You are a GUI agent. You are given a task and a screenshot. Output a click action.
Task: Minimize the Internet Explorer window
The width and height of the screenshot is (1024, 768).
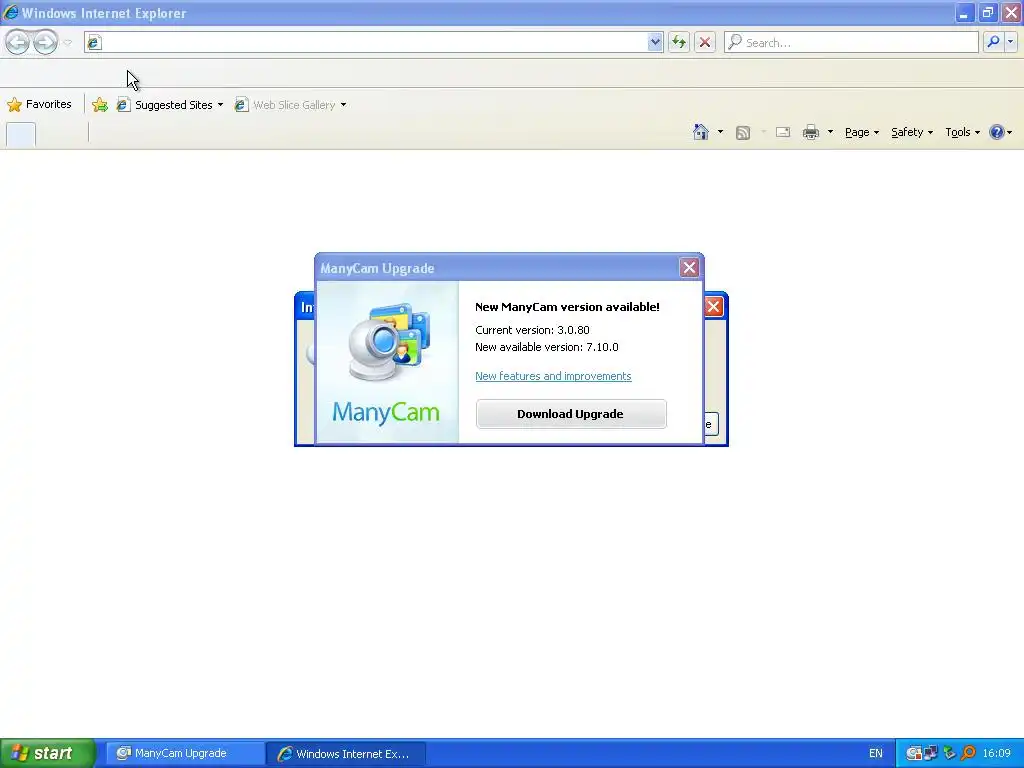tap(964, 12)
